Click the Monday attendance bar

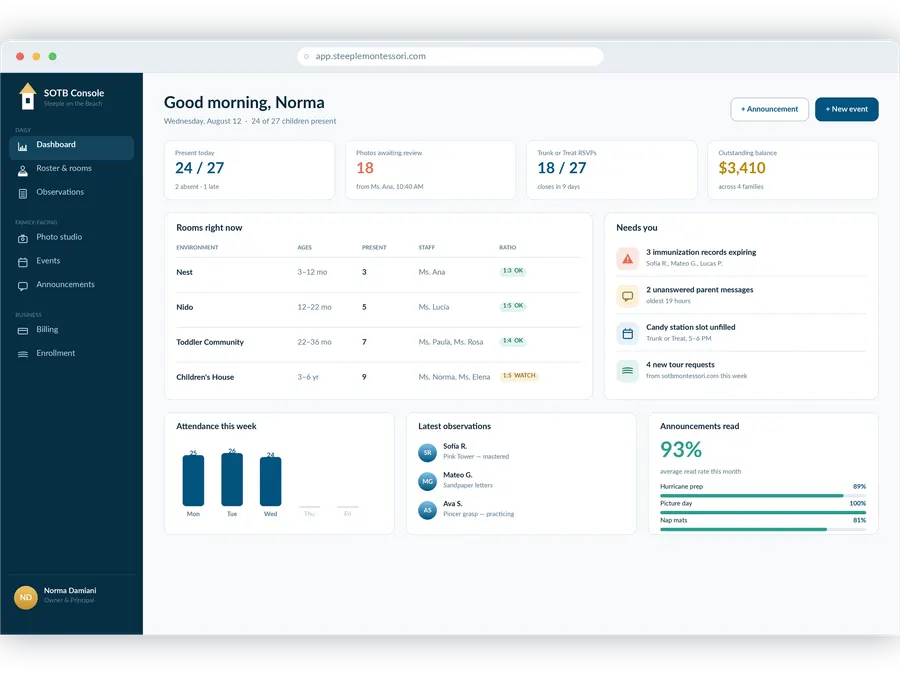tap(193, 480)
